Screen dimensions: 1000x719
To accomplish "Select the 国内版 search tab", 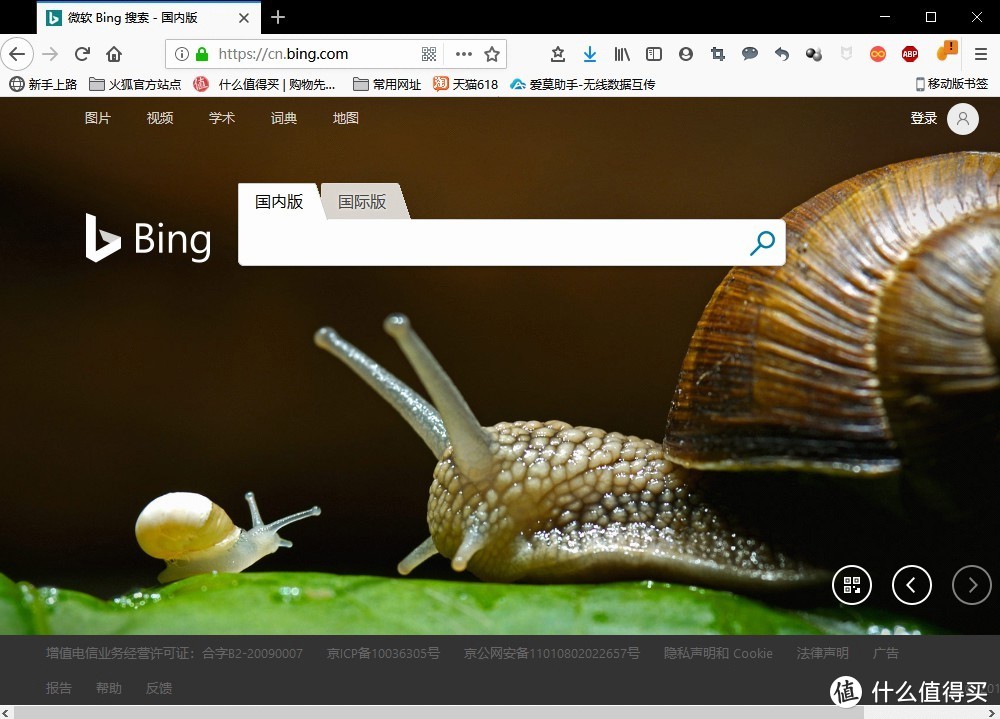I will point(279,202).
